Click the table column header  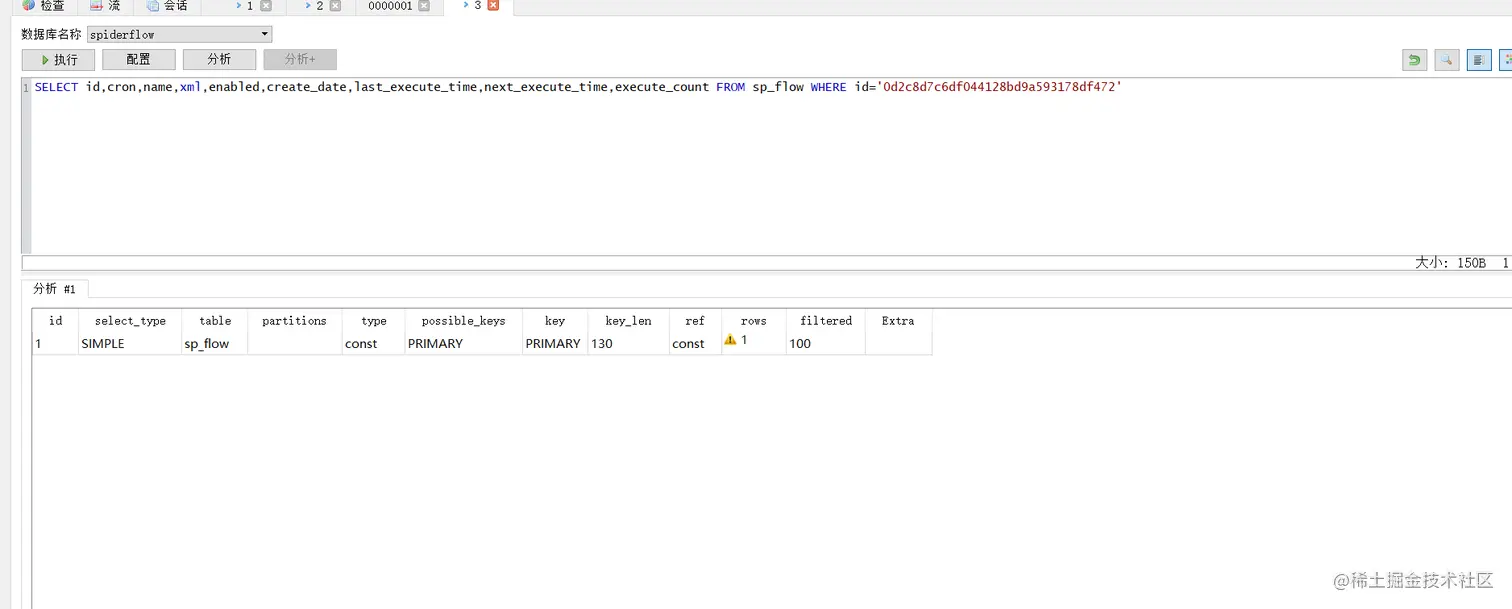point(215,321)
